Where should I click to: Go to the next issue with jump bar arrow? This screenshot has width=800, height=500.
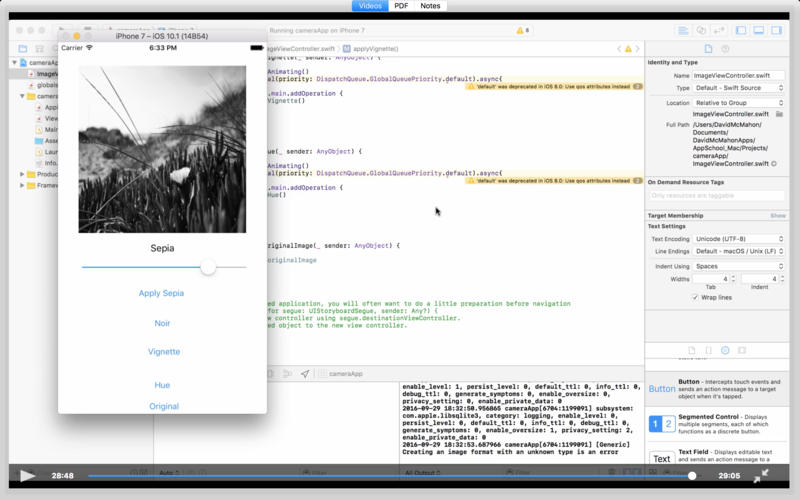[x=637, y=49]
